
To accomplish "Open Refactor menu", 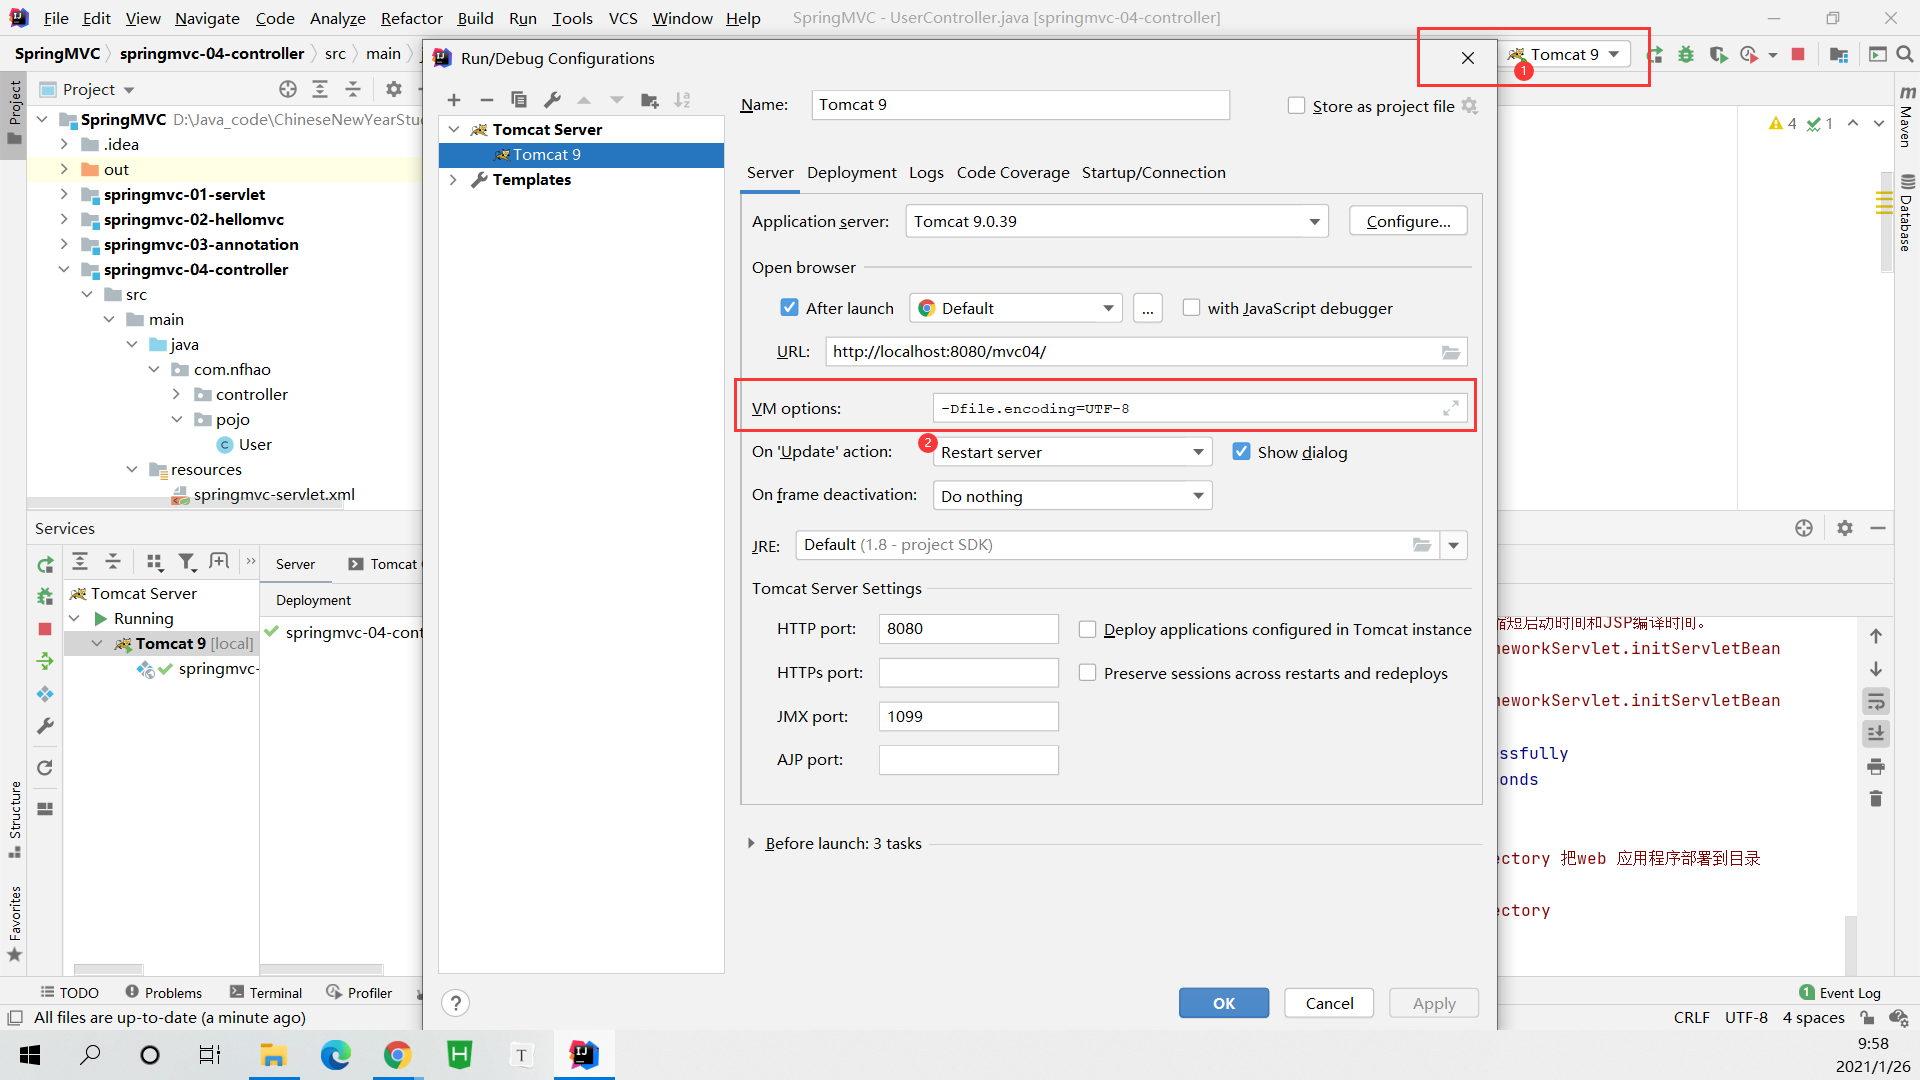I will click(x=411, y=18).
